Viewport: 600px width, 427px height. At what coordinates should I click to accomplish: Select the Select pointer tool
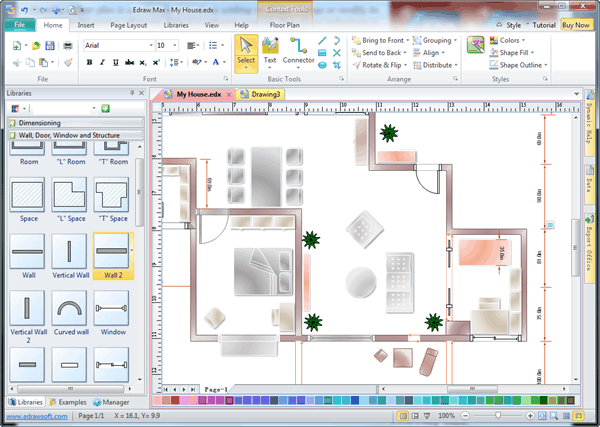pyautogui.click(x=246, y=52)
